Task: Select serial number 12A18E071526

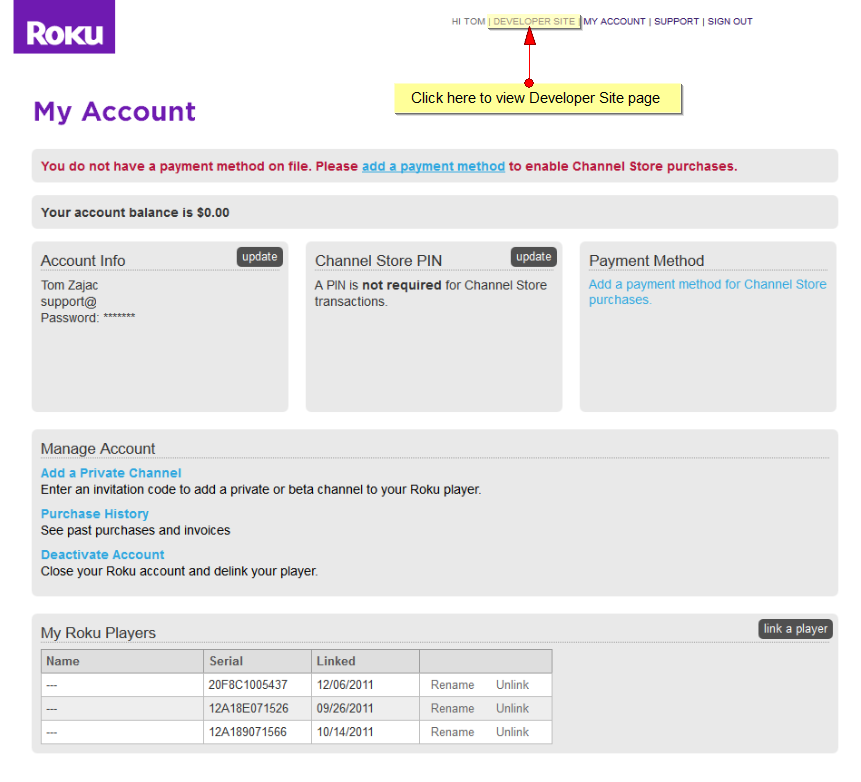Action: 248,708
